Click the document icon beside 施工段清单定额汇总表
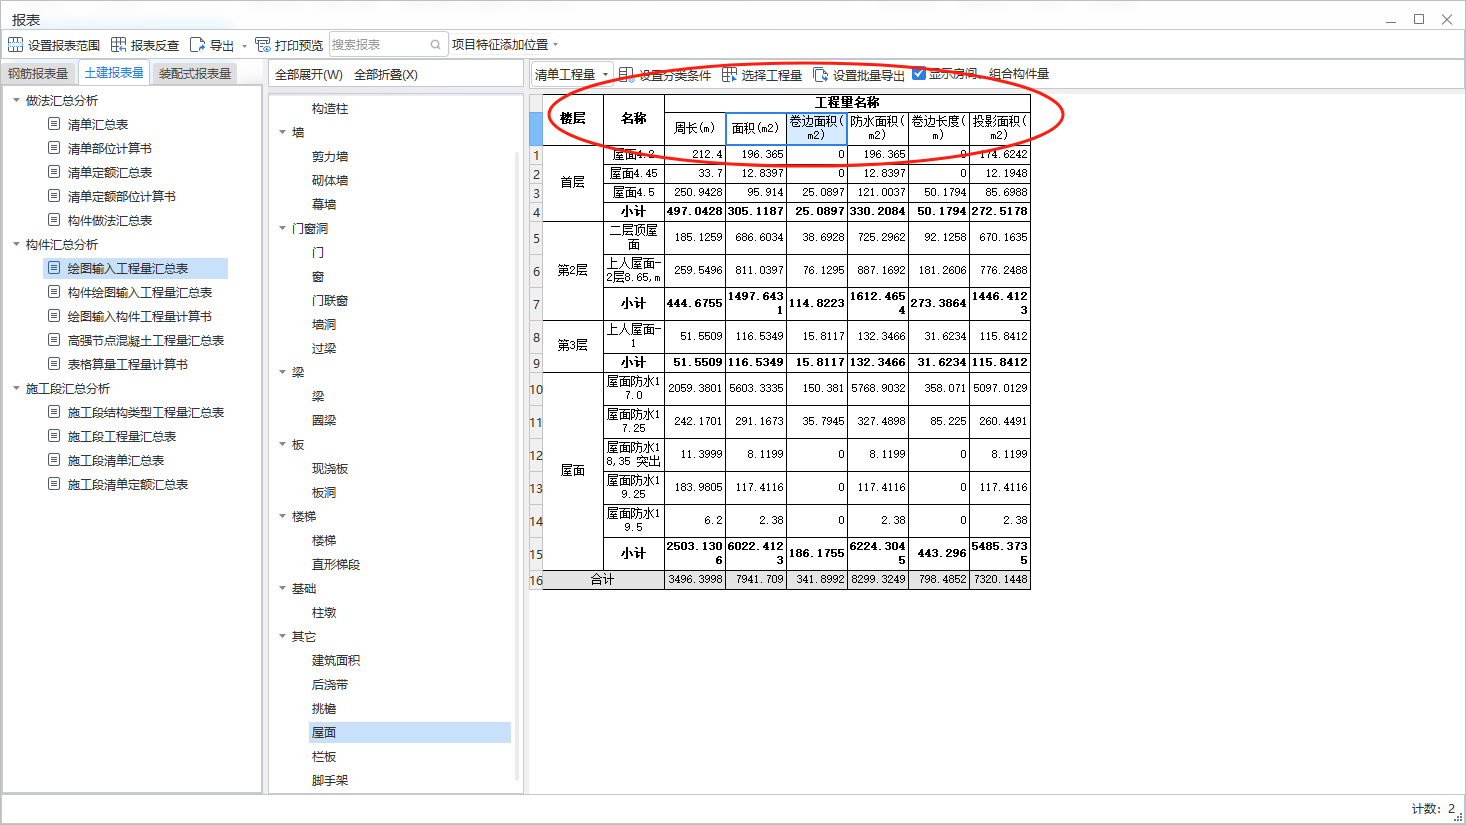The height and width of the screenshot is (825, 1466). (54, 484)
